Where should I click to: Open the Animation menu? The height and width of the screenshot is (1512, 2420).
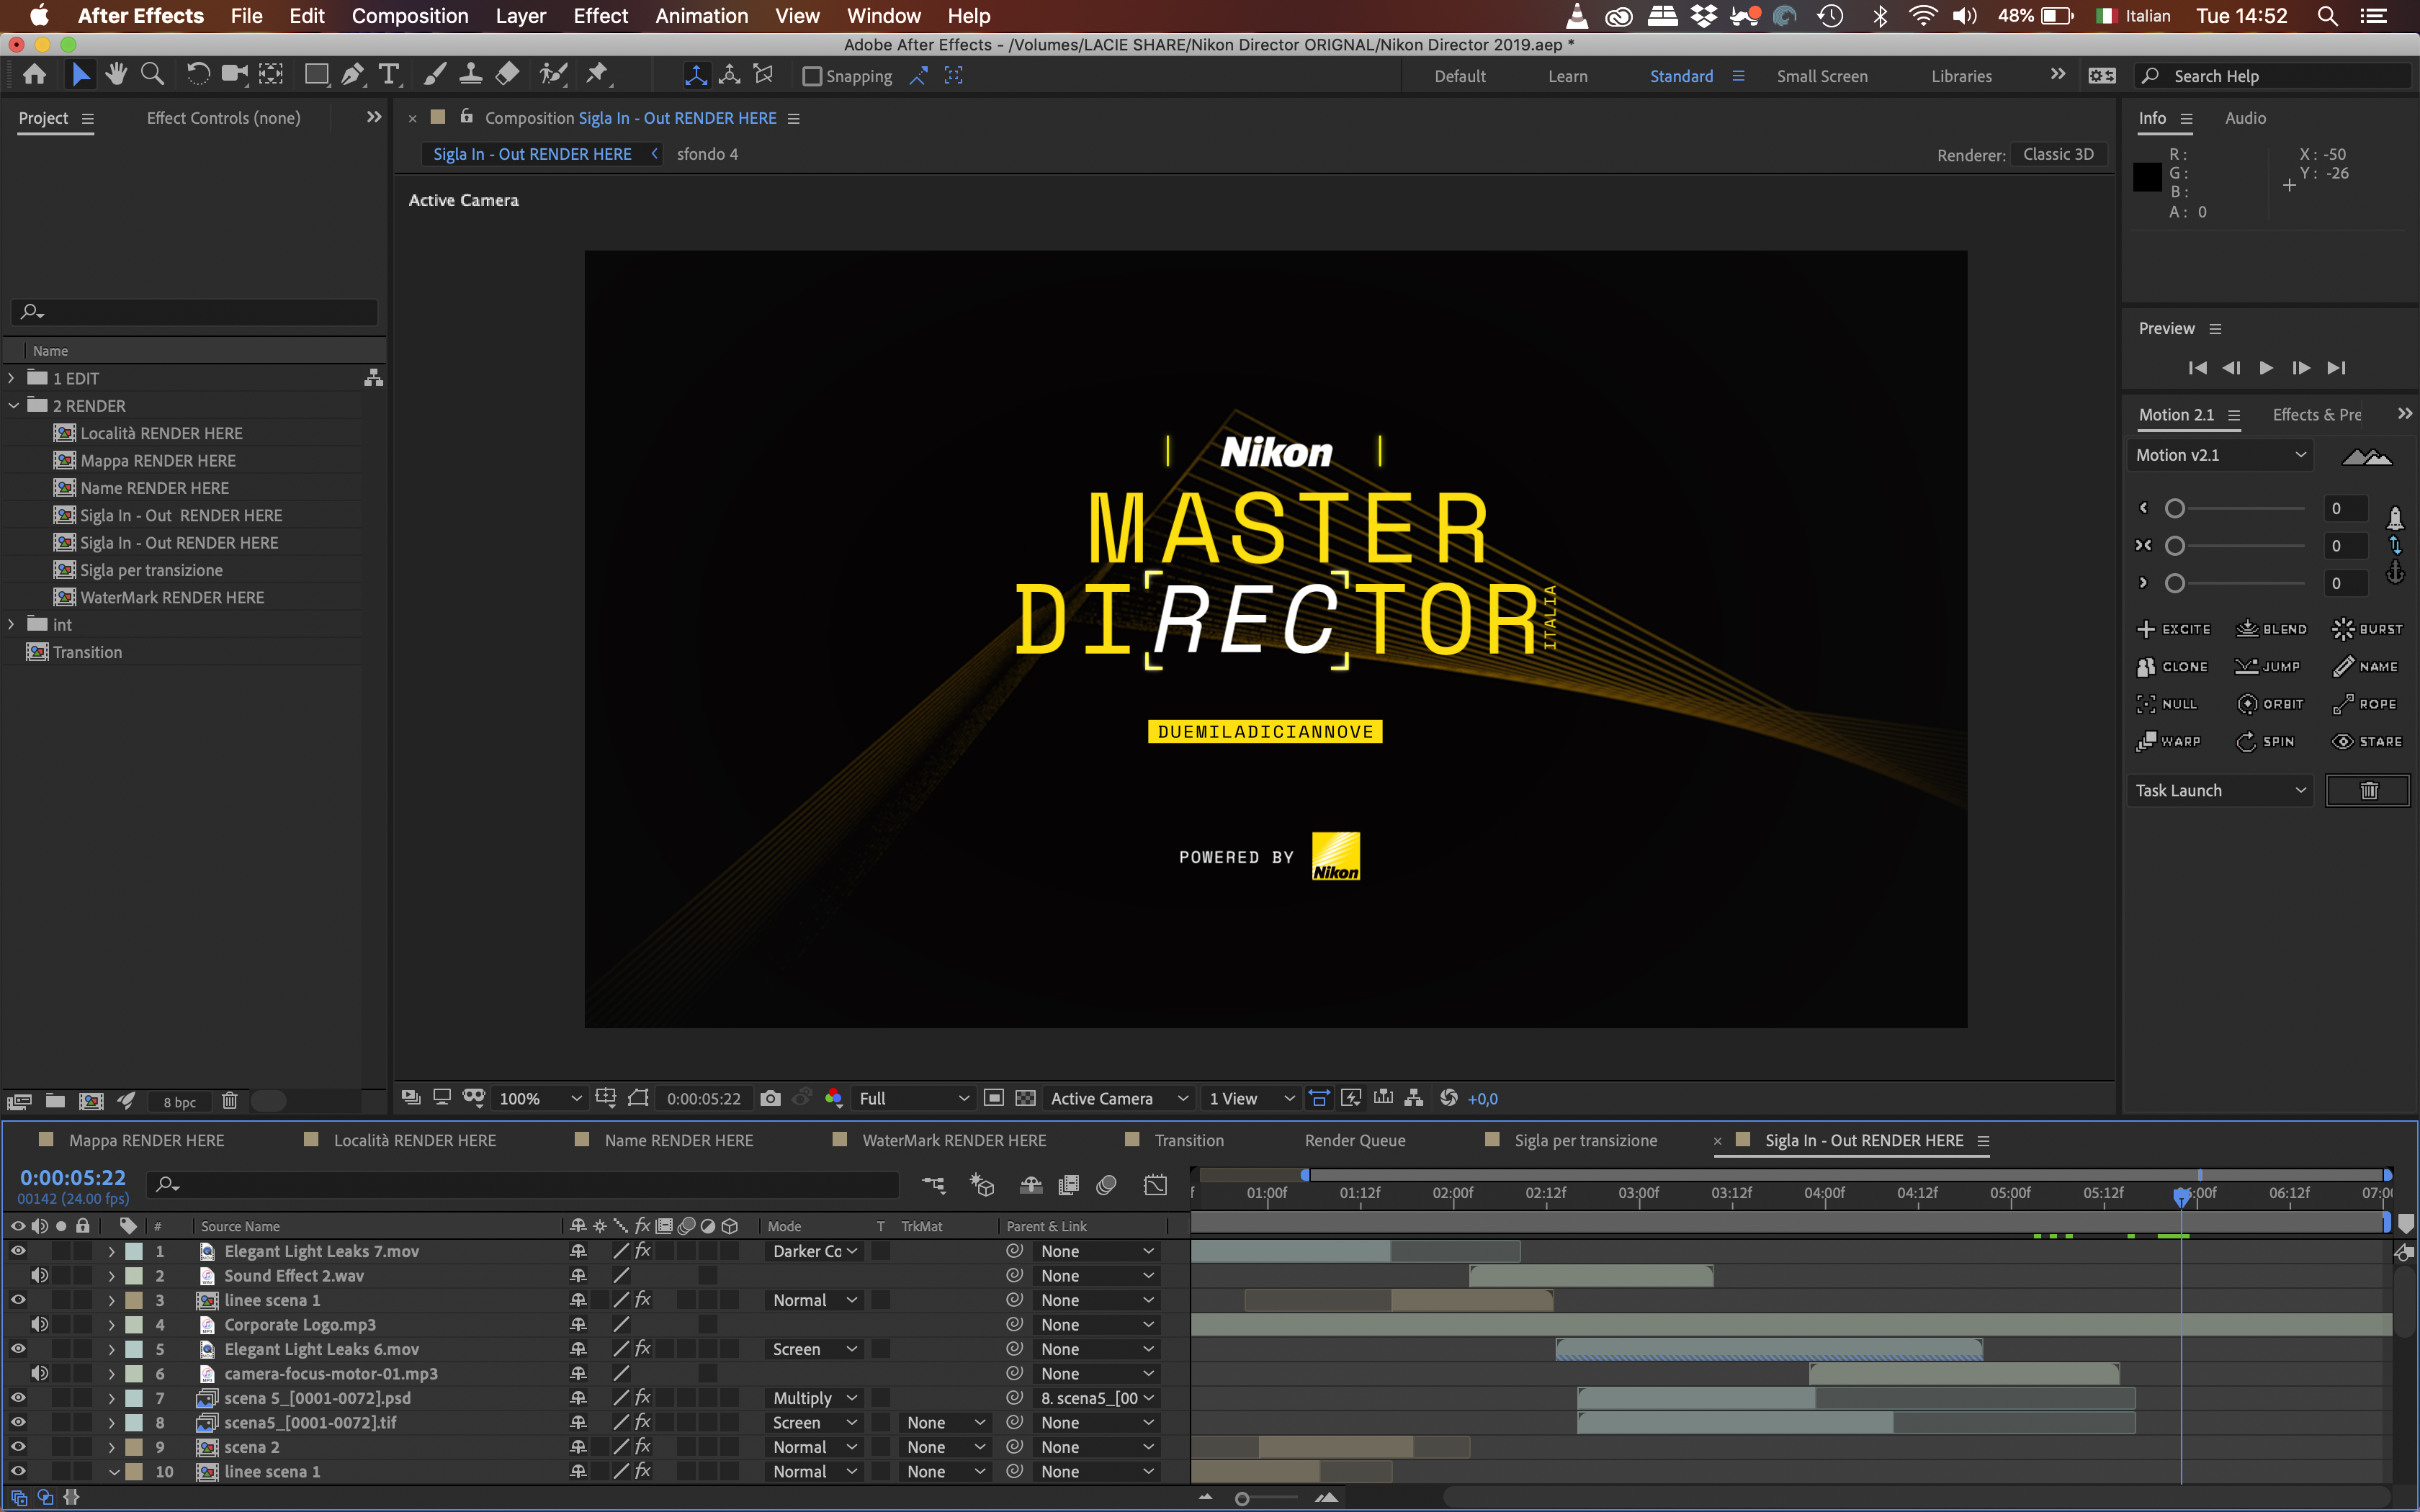701,16
